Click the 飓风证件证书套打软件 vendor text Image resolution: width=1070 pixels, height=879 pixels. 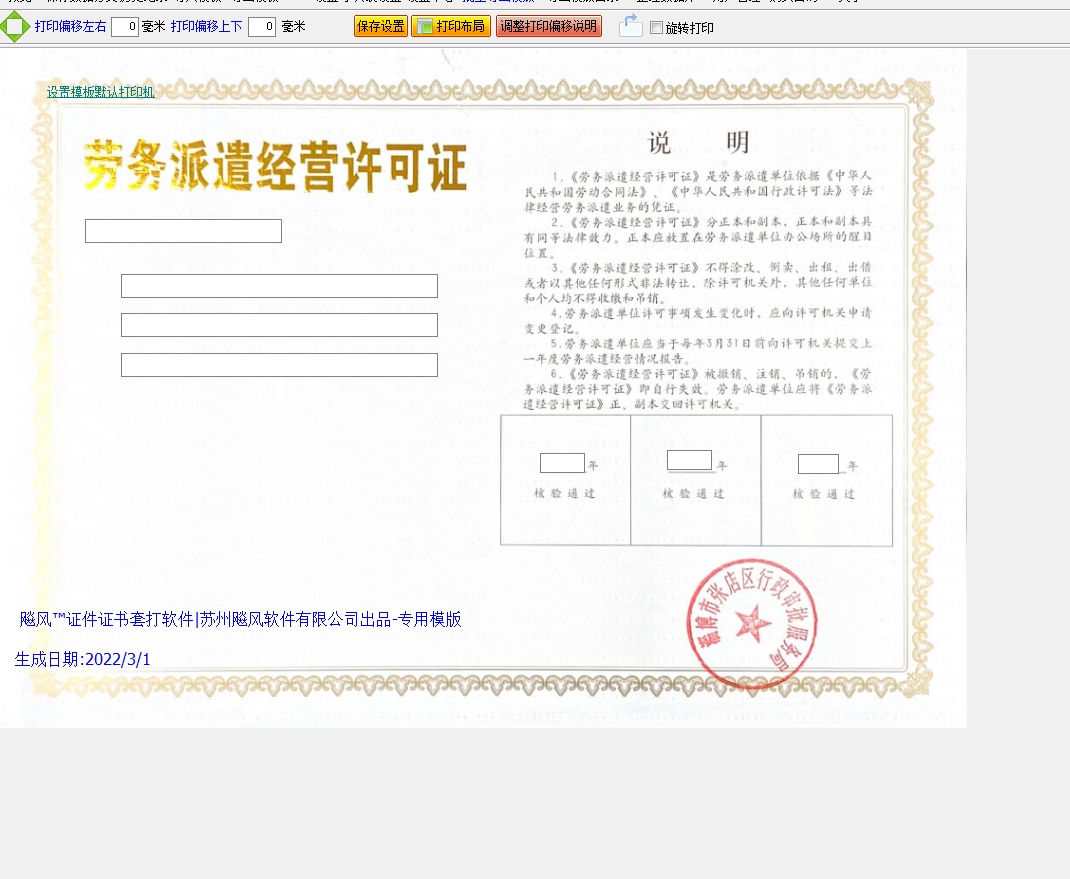tap(240, 619)
